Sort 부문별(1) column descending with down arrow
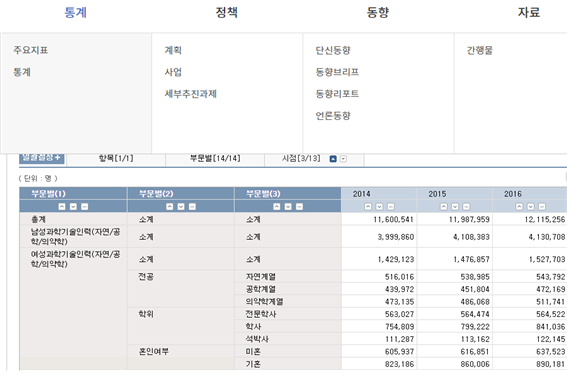This screenshot has height=375, width=567. pyautogui.click(x=73, y=206)
